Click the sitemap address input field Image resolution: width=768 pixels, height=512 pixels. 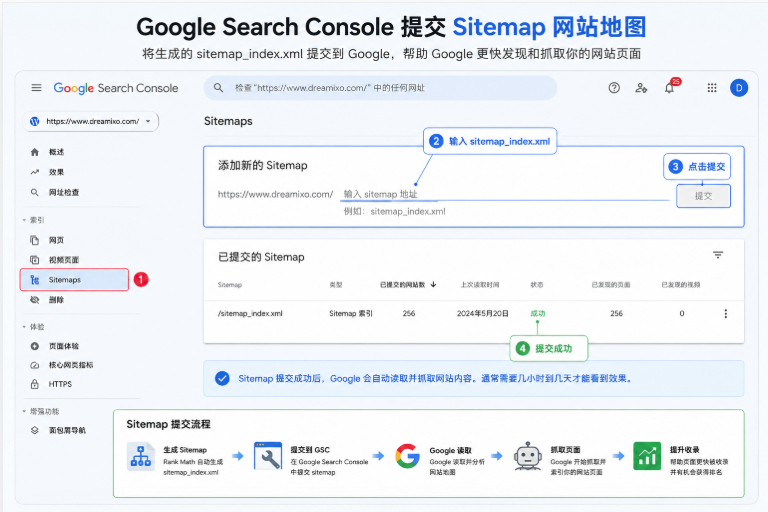coord(505,195)
